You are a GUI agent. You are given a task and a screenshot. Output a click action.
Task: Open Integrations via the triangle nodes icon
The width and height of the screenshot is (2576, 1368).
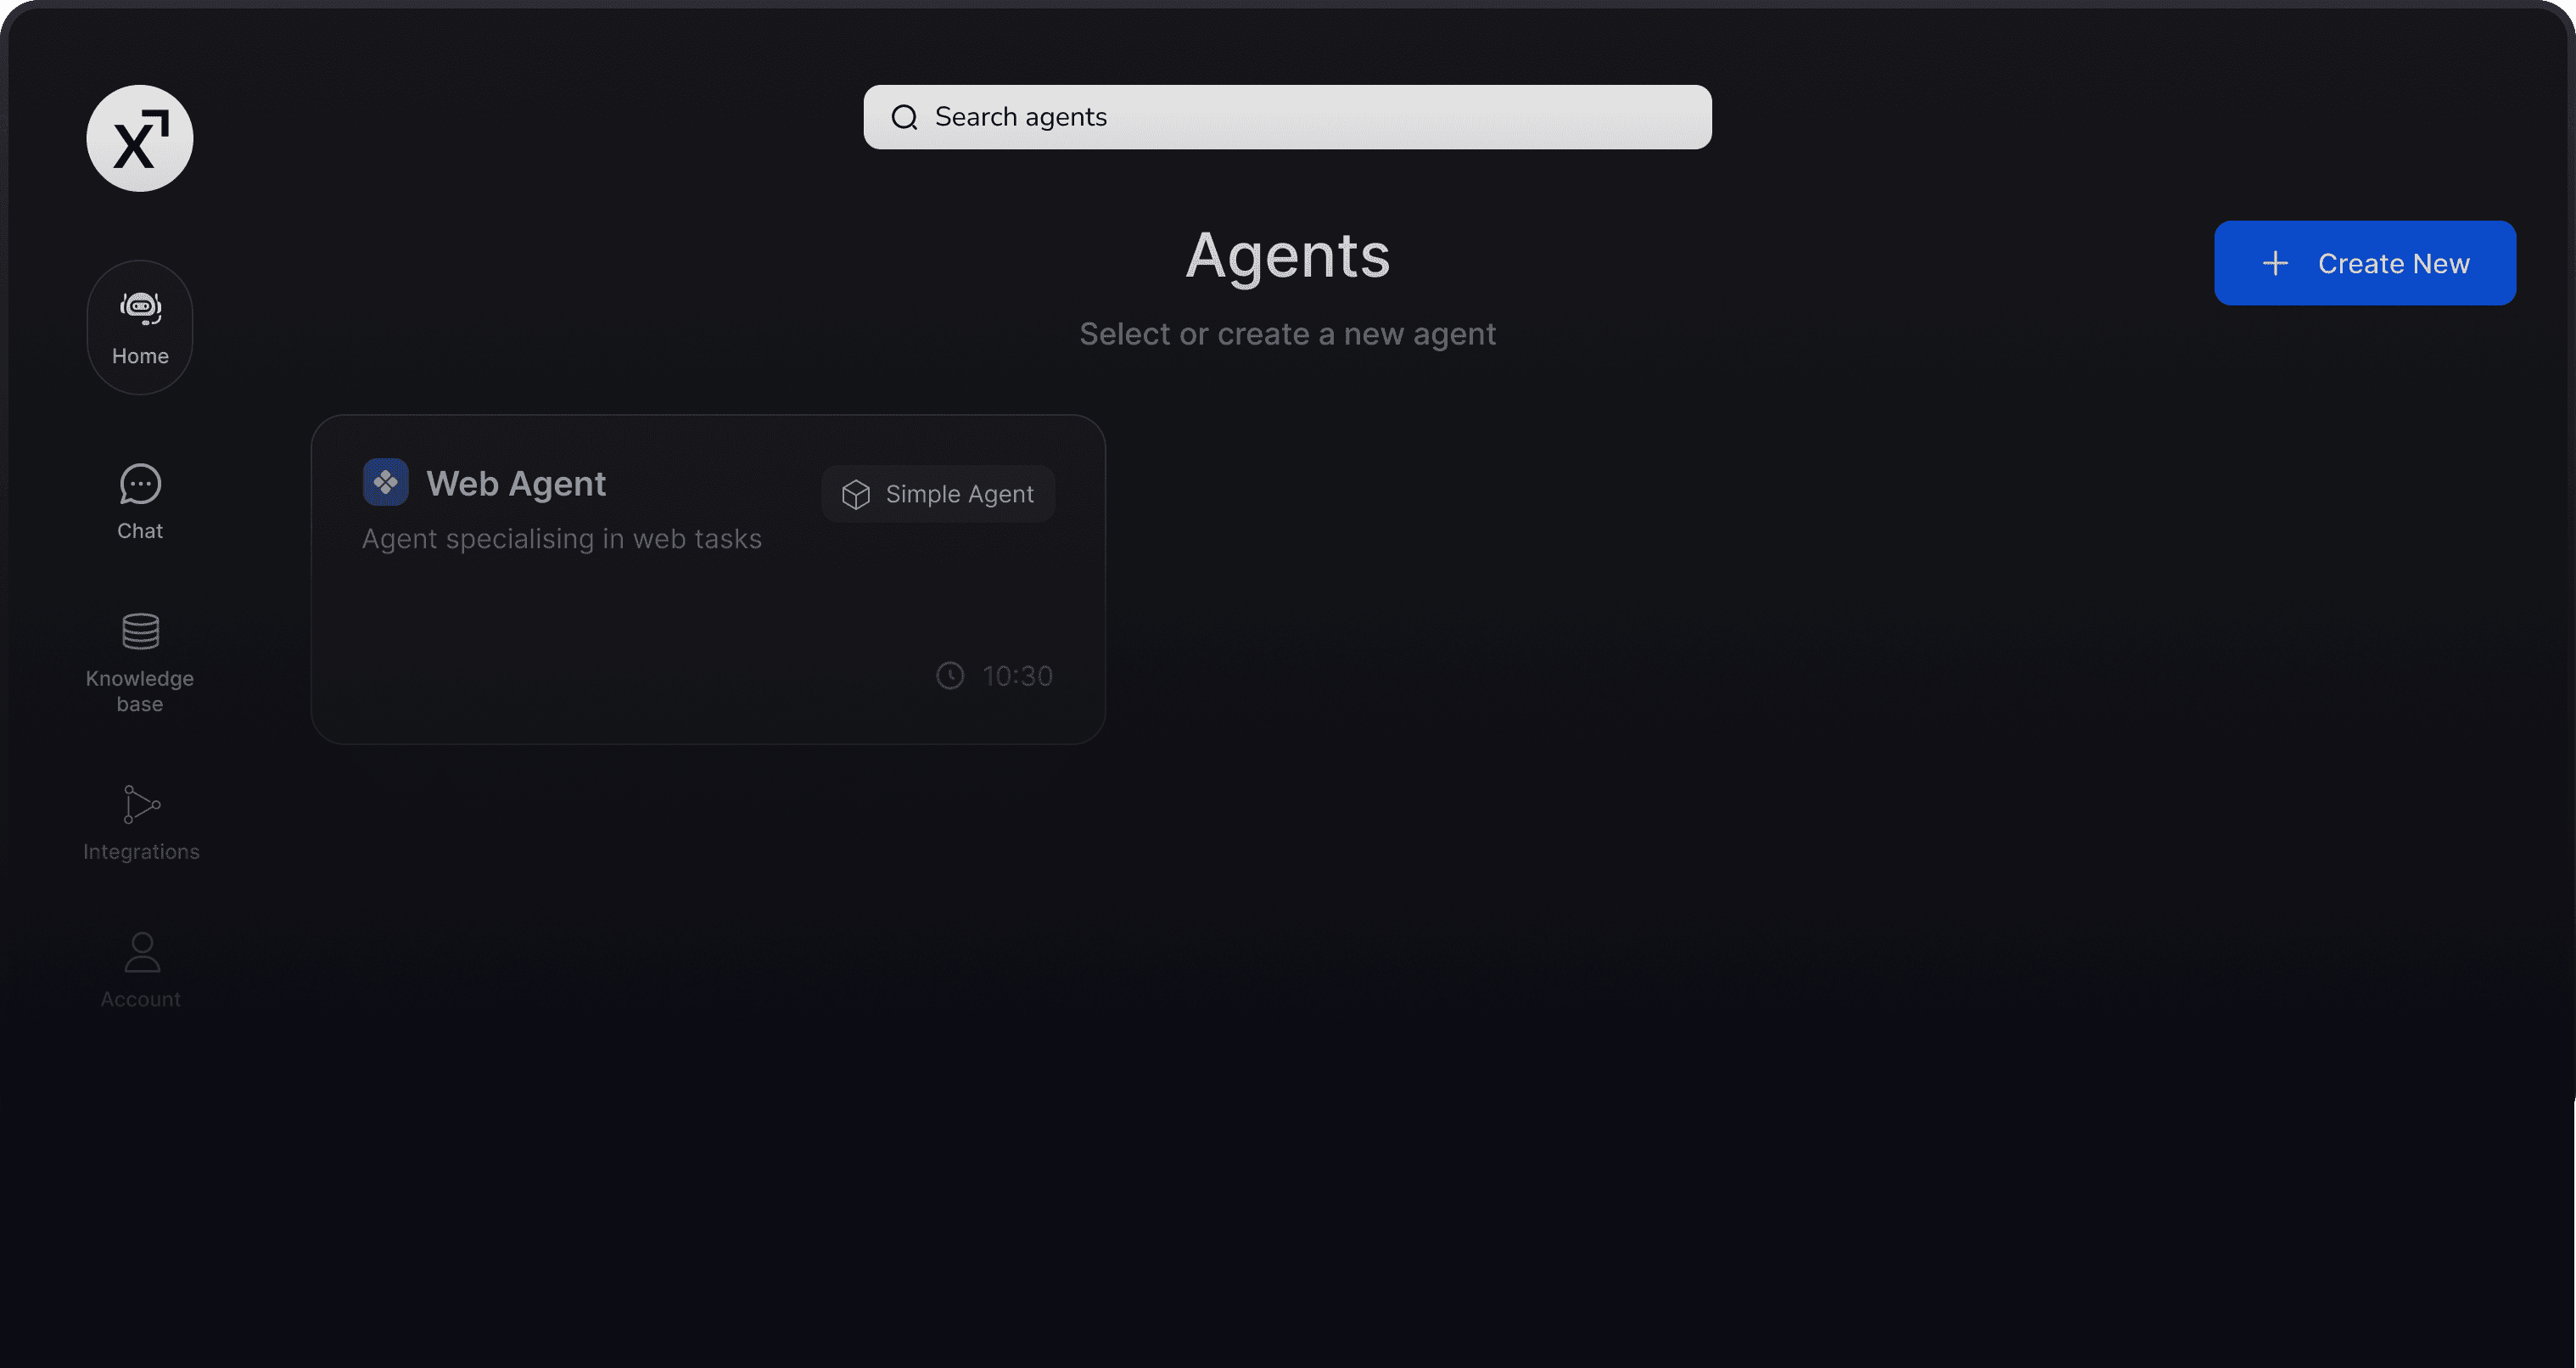141,804
